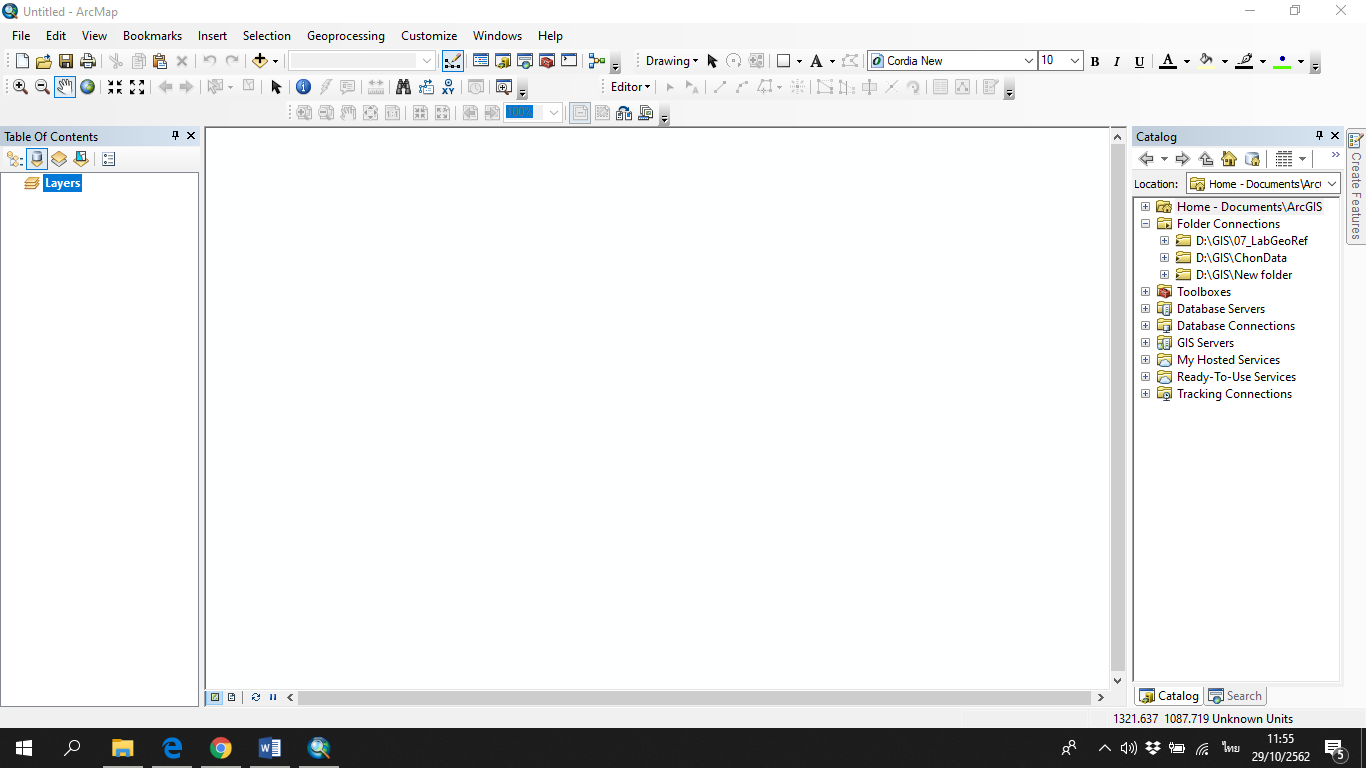Select the Identify tool
This screenshot has width=1366, height=768.
(x=303, y=87)
